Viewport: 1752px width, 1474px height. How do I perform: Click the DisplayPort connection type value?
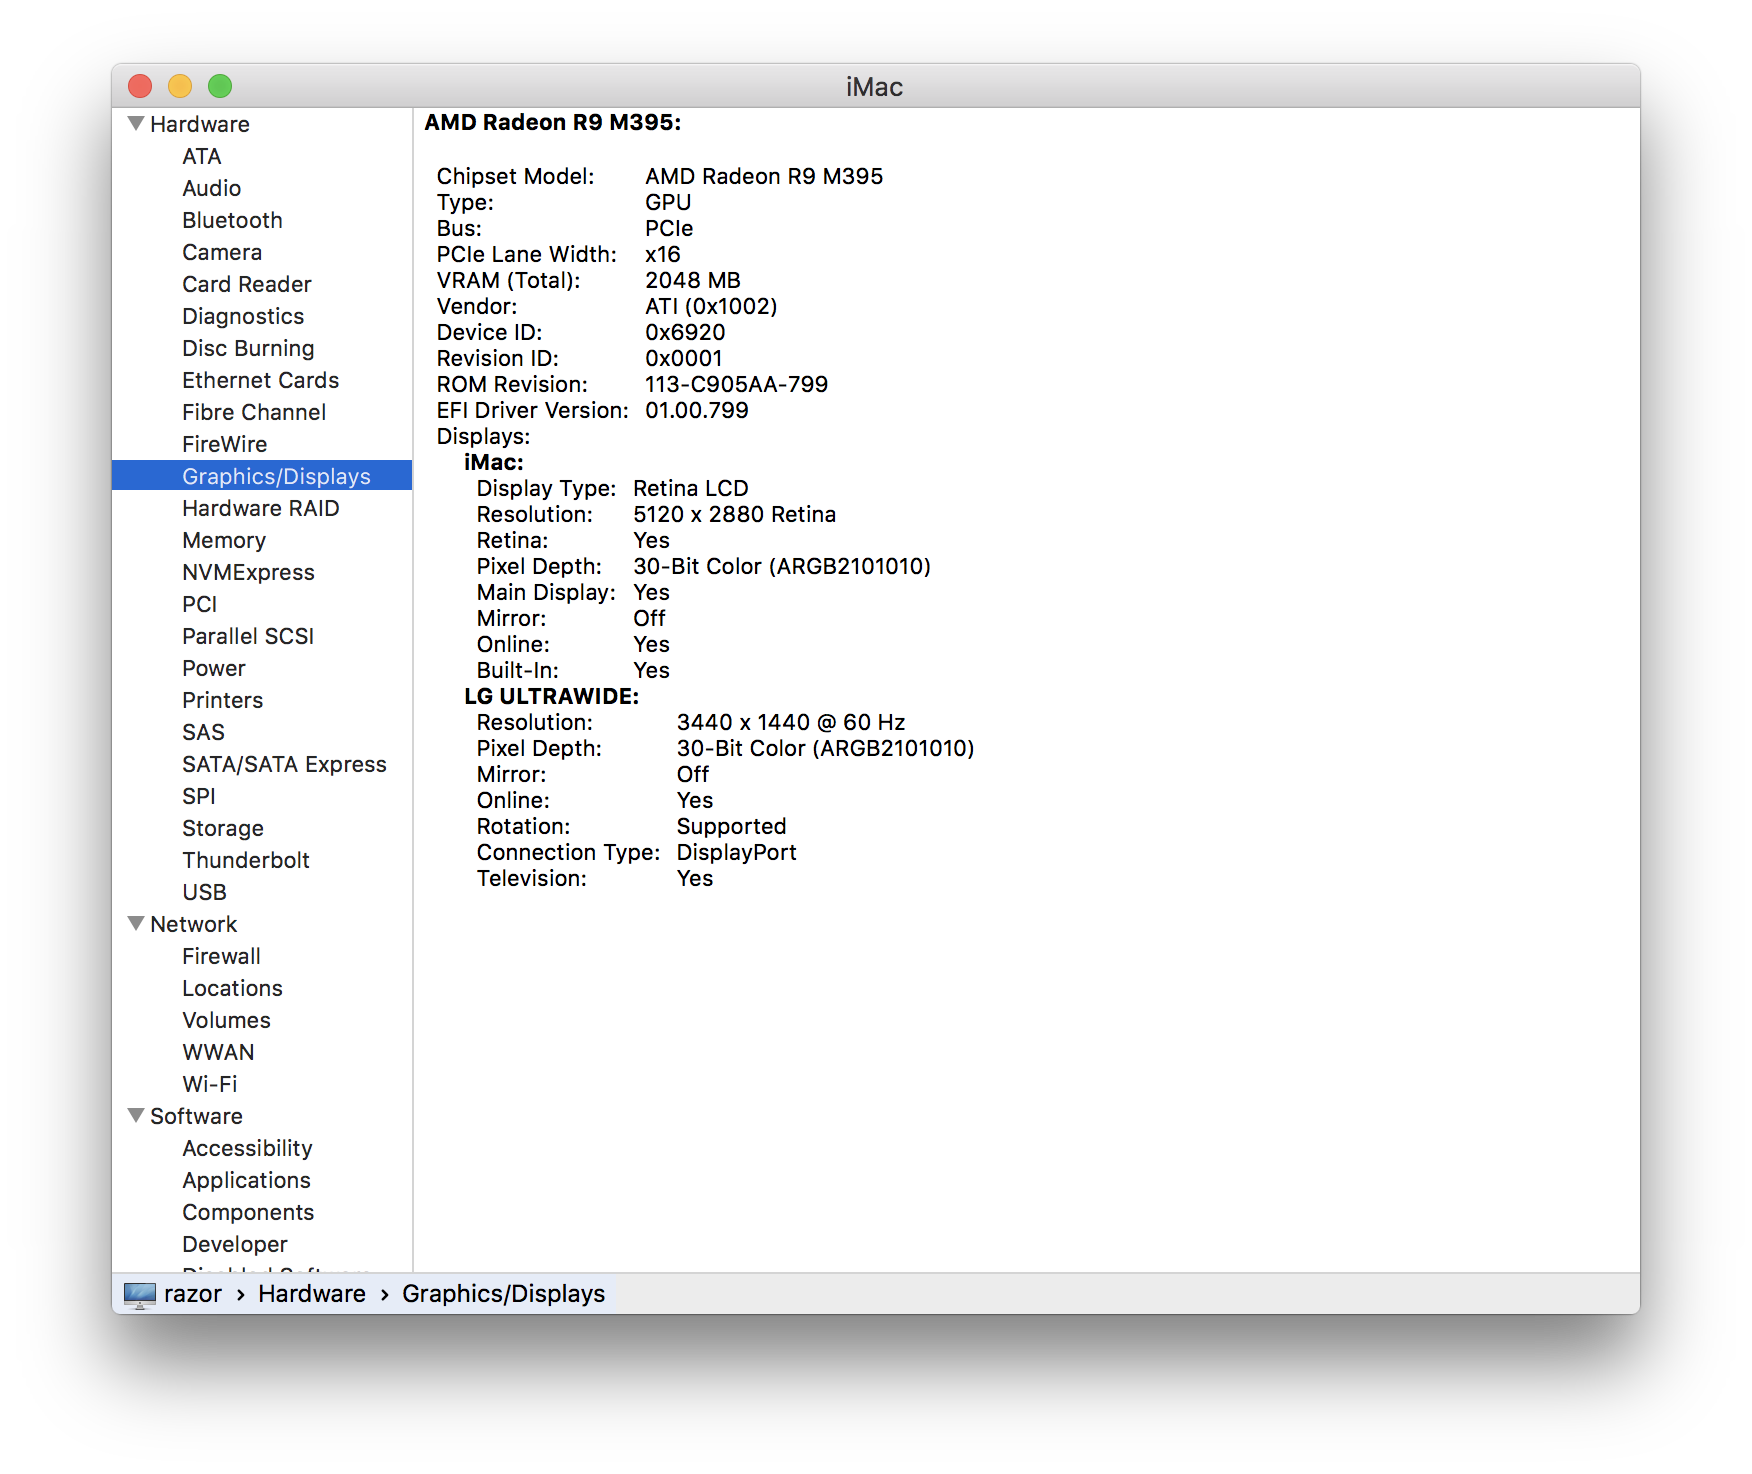[x=737, y=852]
